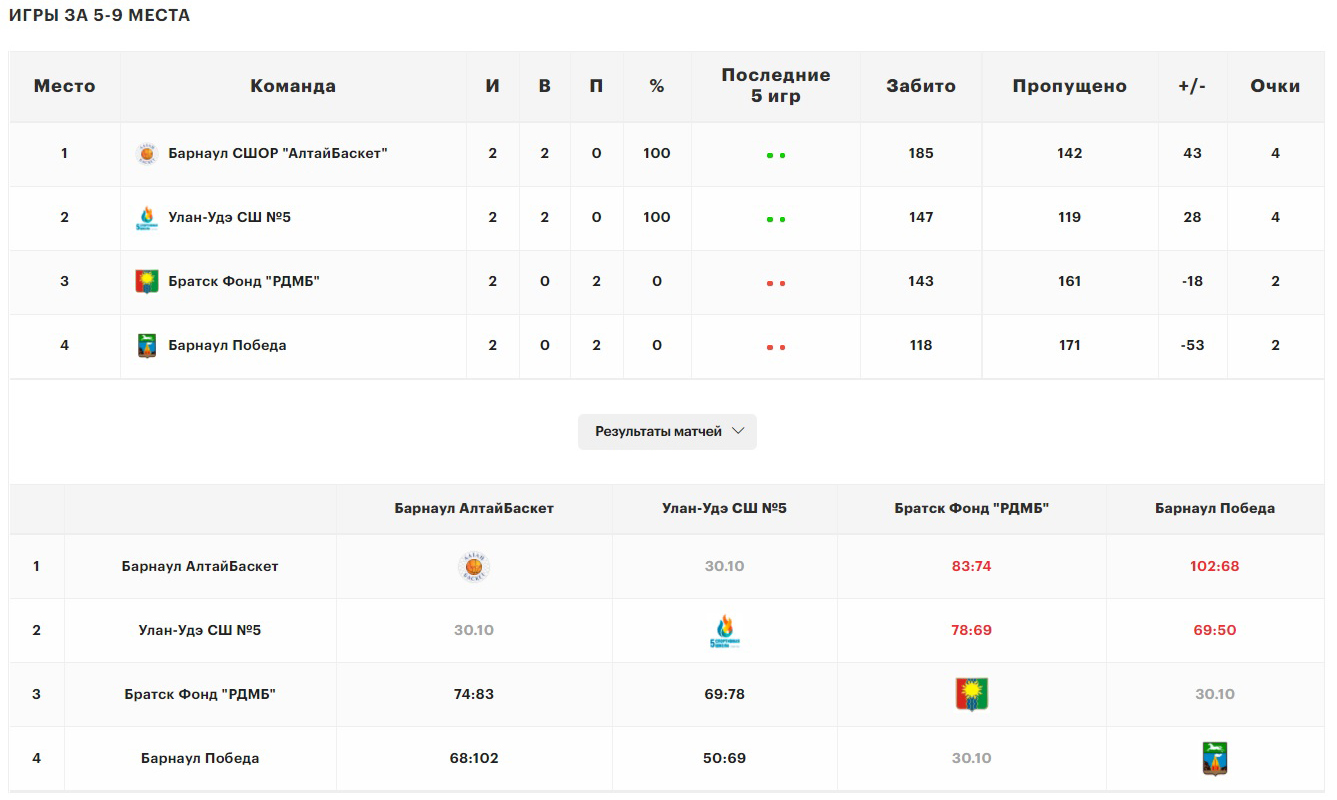Click Братск crest in results matrix diagonal

[x=972, y=695]
